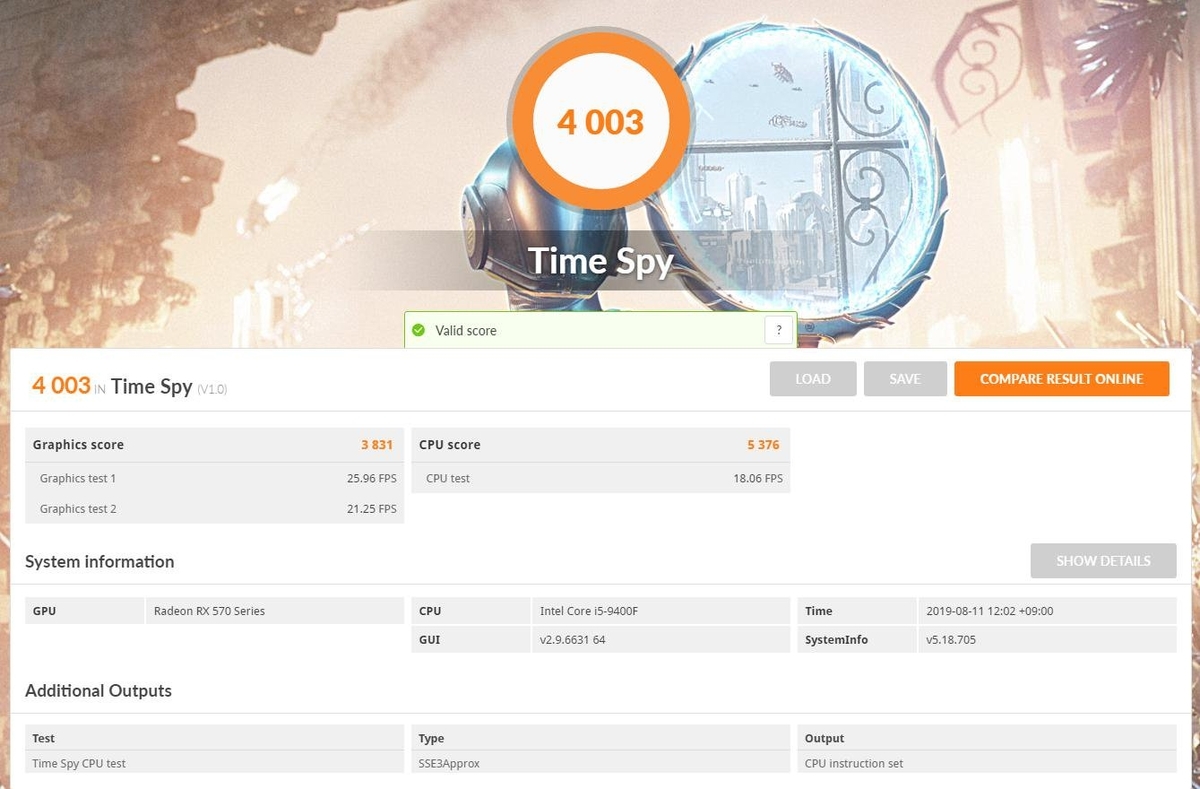The height and width of the screenshot is (789, 1200).
Task: Click SHOW DETAILS in System information
Action: pos(1103,561)
